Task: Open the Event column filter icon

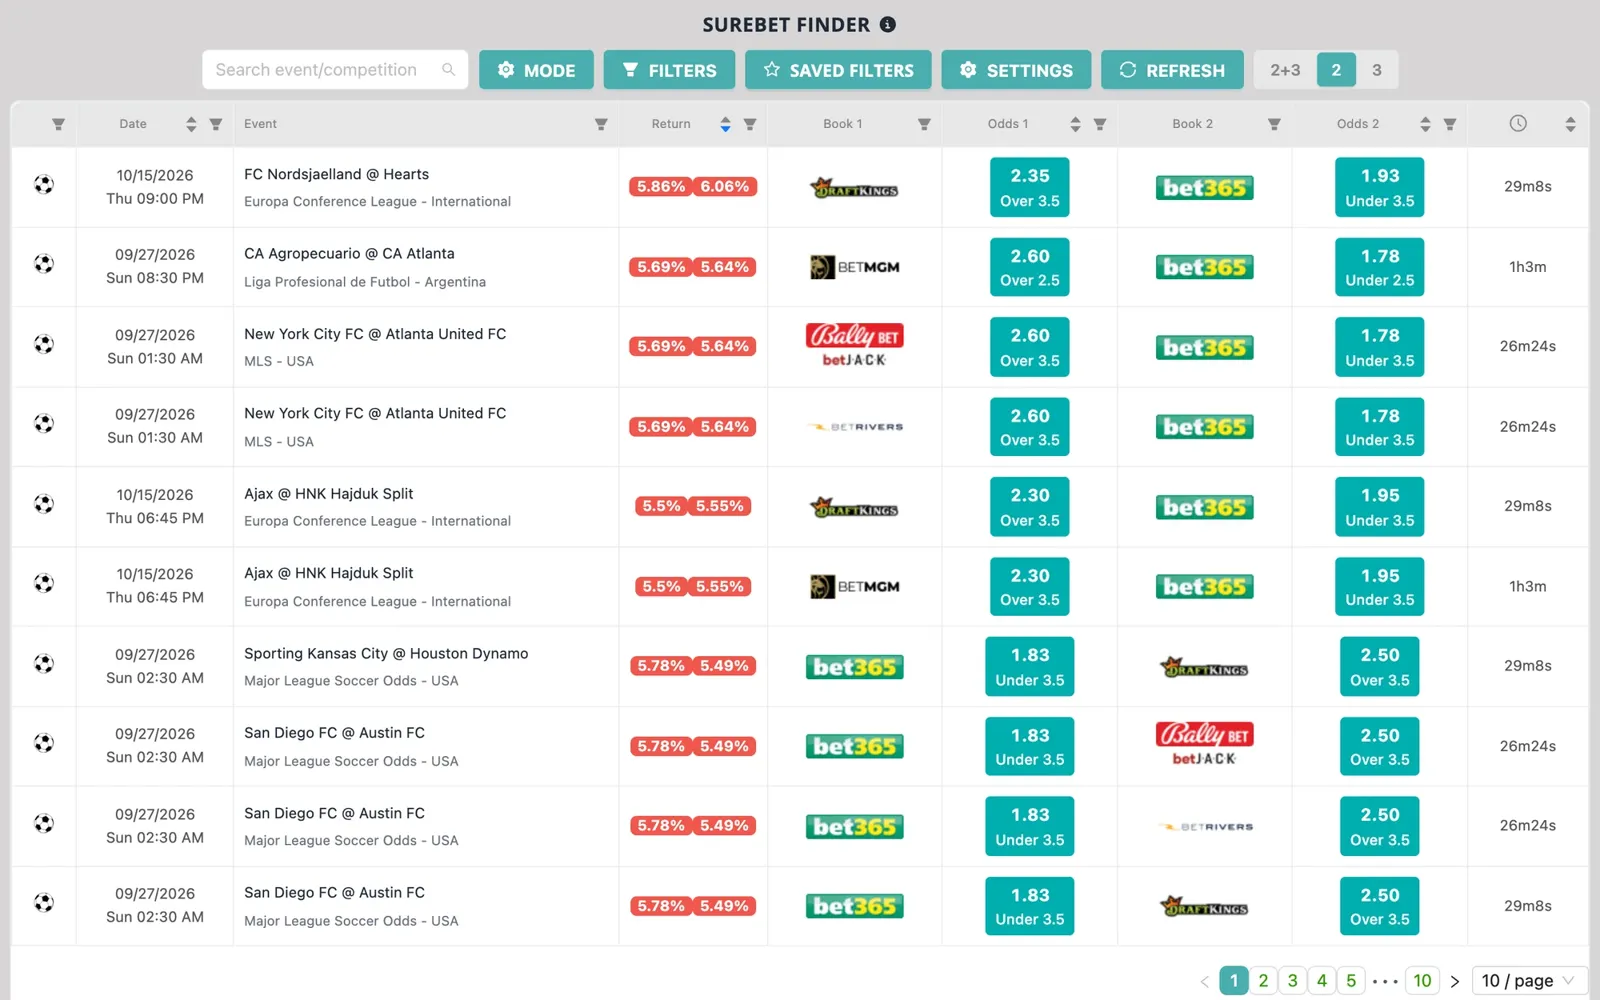Action: (601, 124)
